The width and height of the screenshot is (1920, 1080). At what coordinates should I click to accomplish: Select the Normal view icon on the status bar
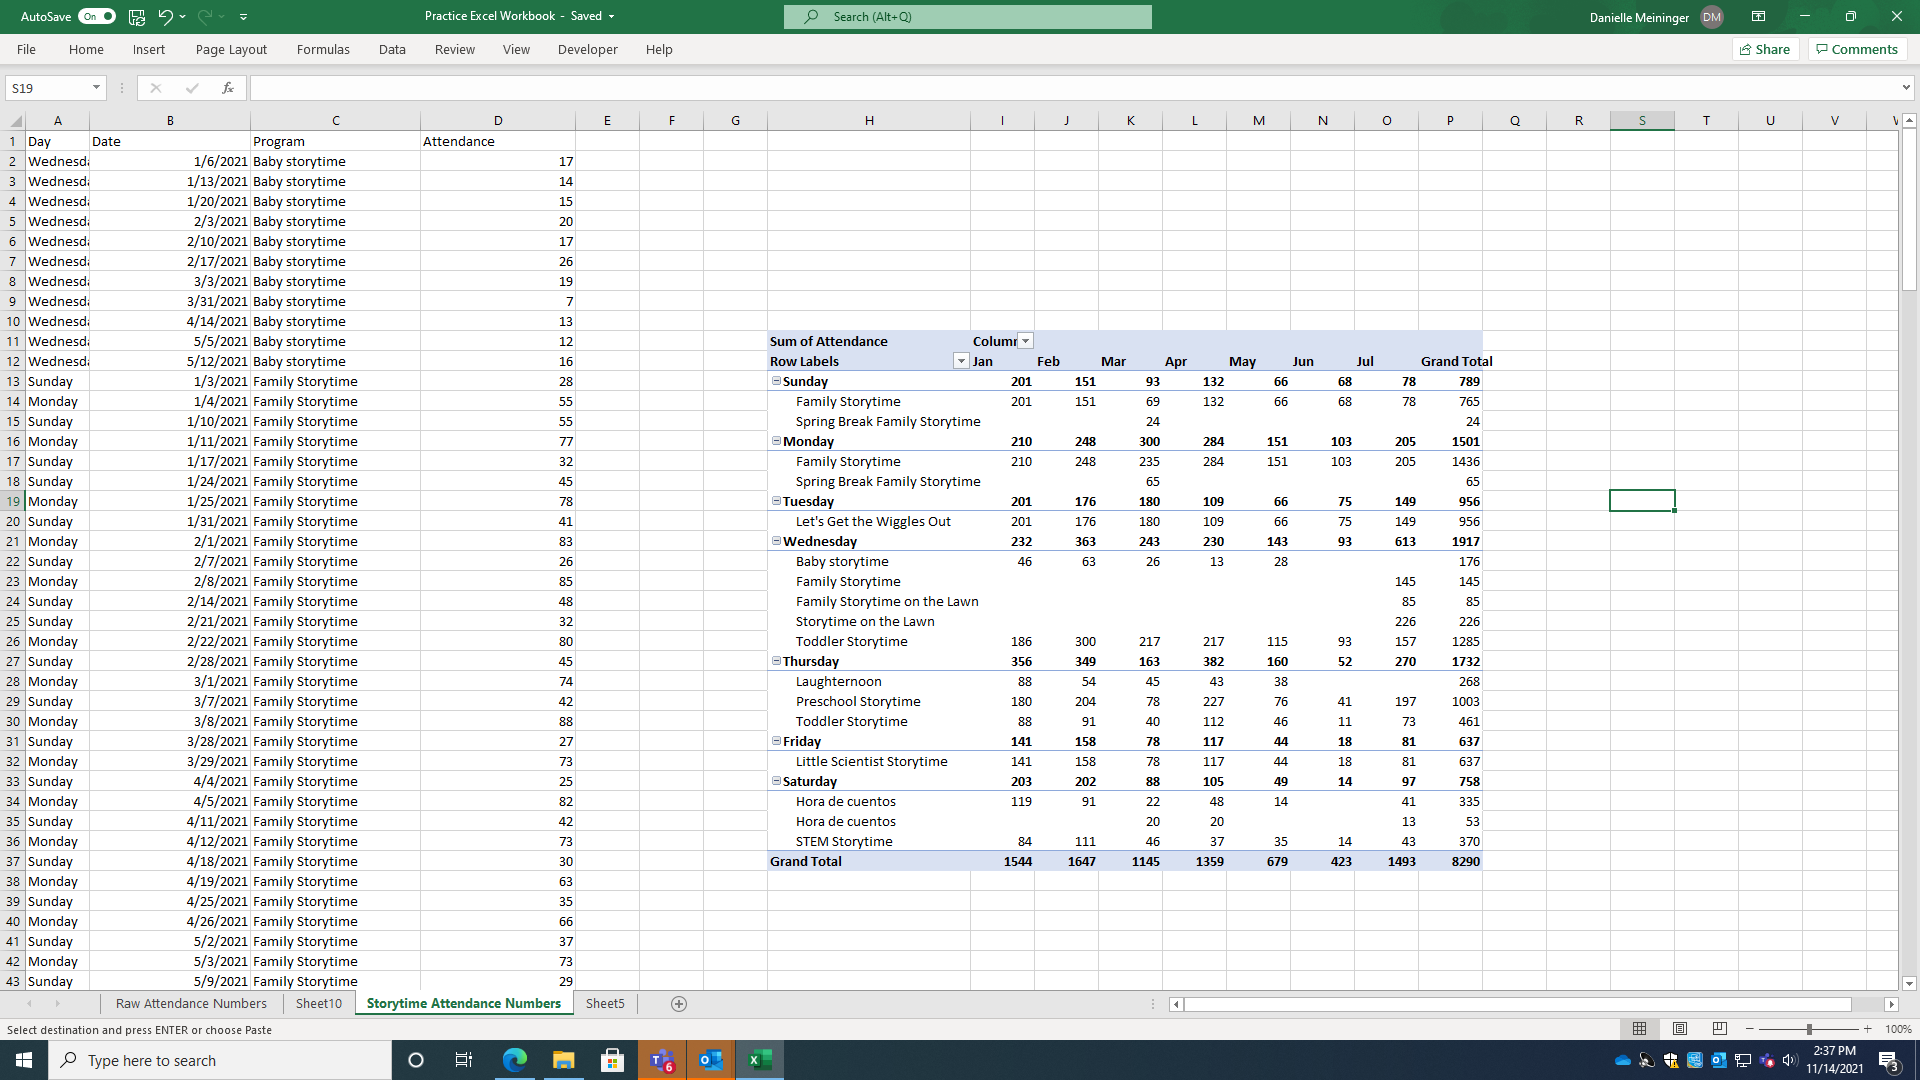coord(1639,1028)
